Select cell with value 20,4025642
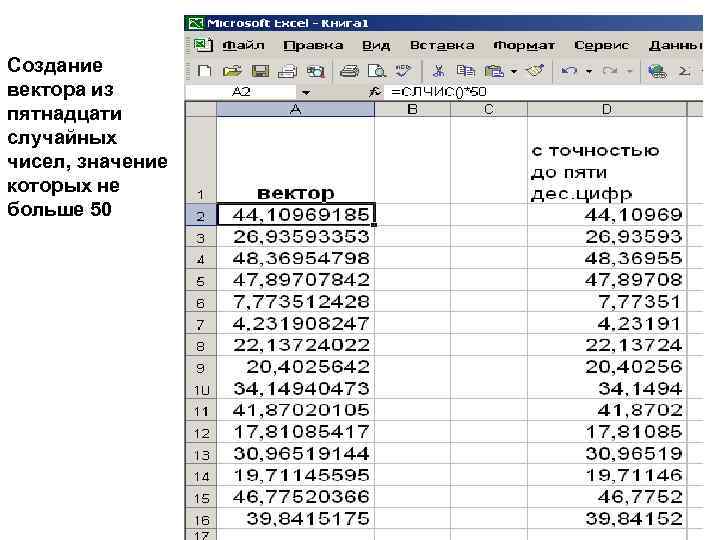The width and height of the screenshot is (720, 540). coord(296,367)
